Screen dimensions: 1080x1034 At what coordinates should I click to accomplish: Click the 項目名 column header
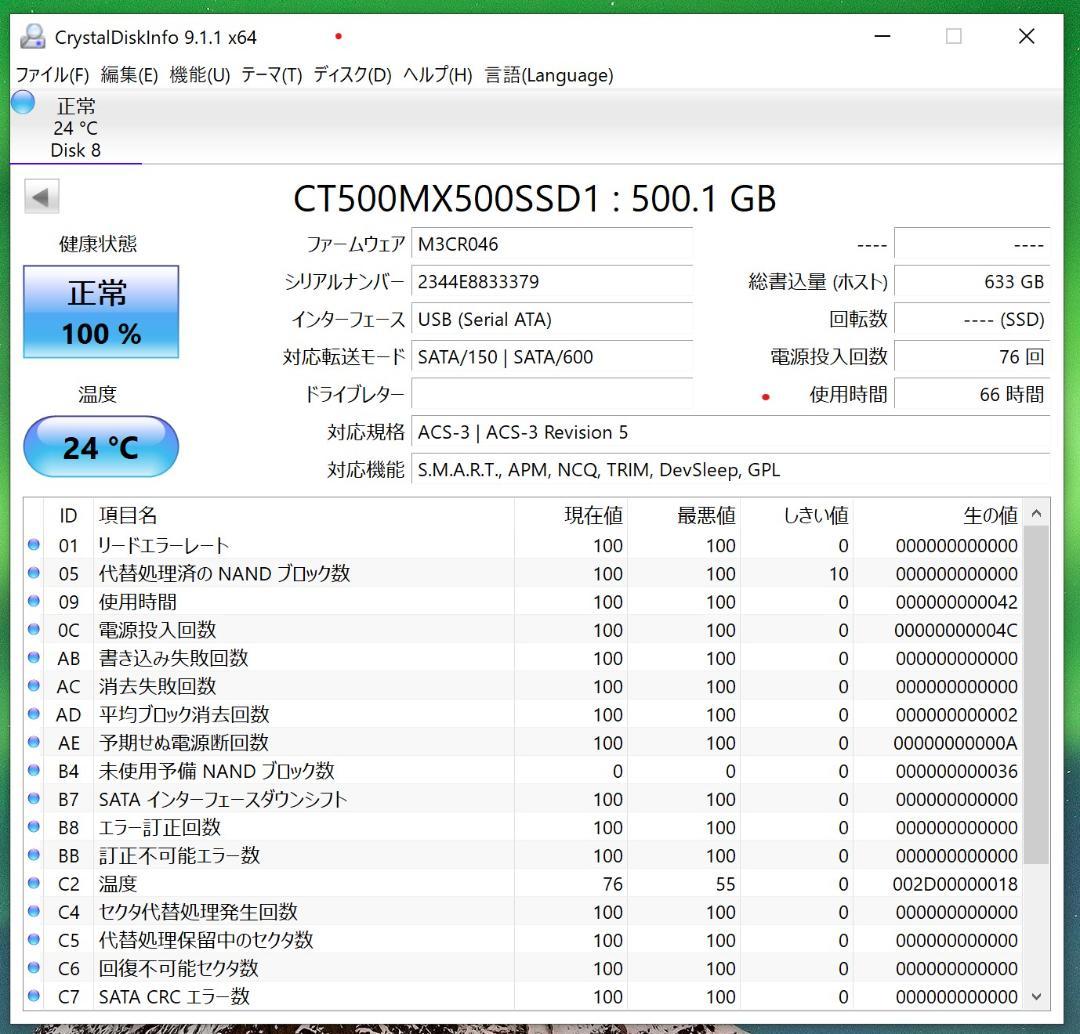[x=303, y=515]
